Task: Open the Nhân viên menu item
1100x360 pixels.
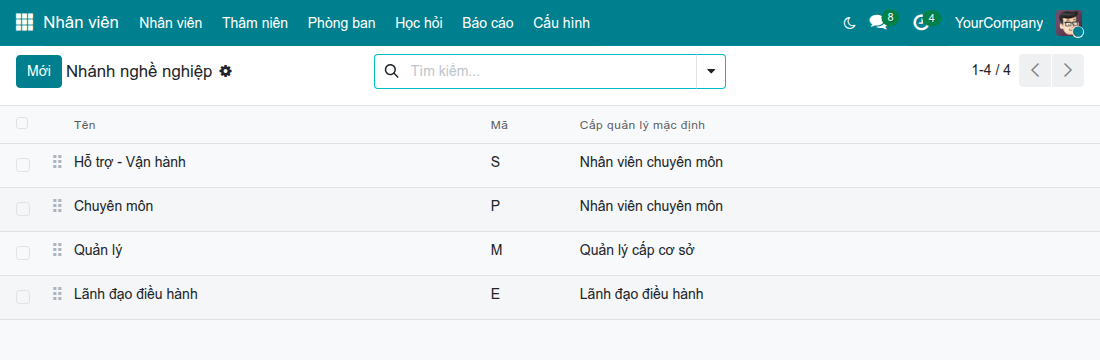Action: pos(170,23)
